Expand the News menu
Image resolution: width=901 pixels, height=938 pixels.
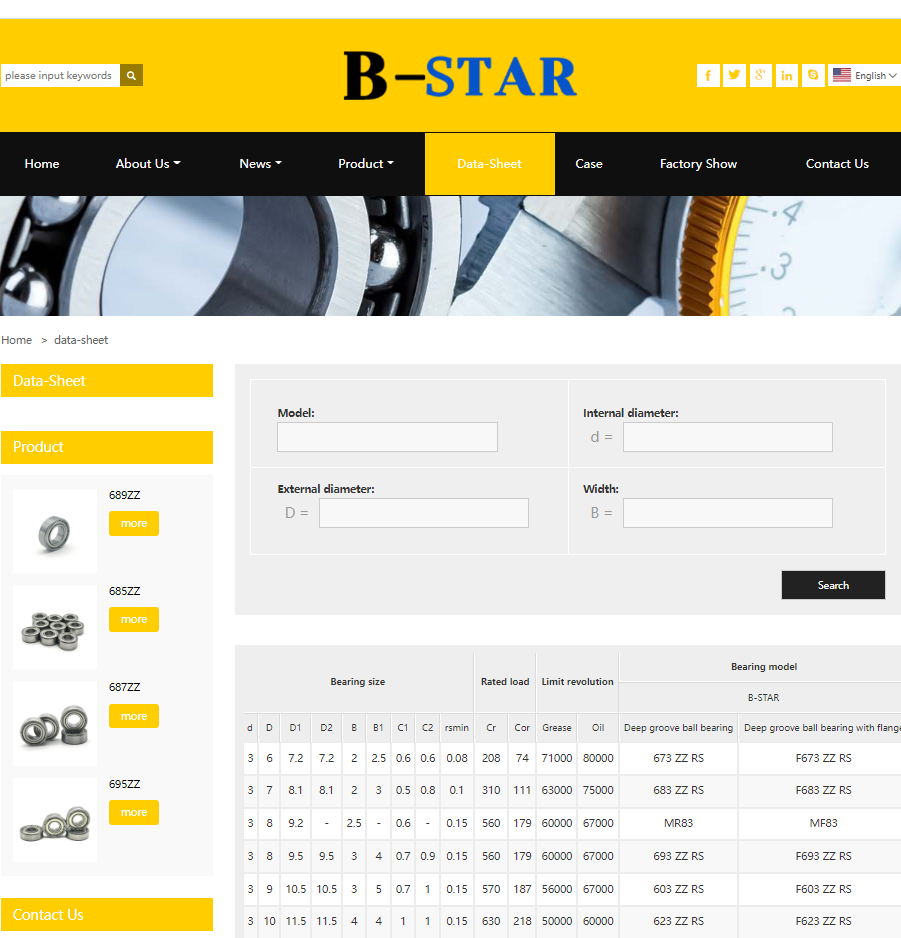tap(260, 164)
